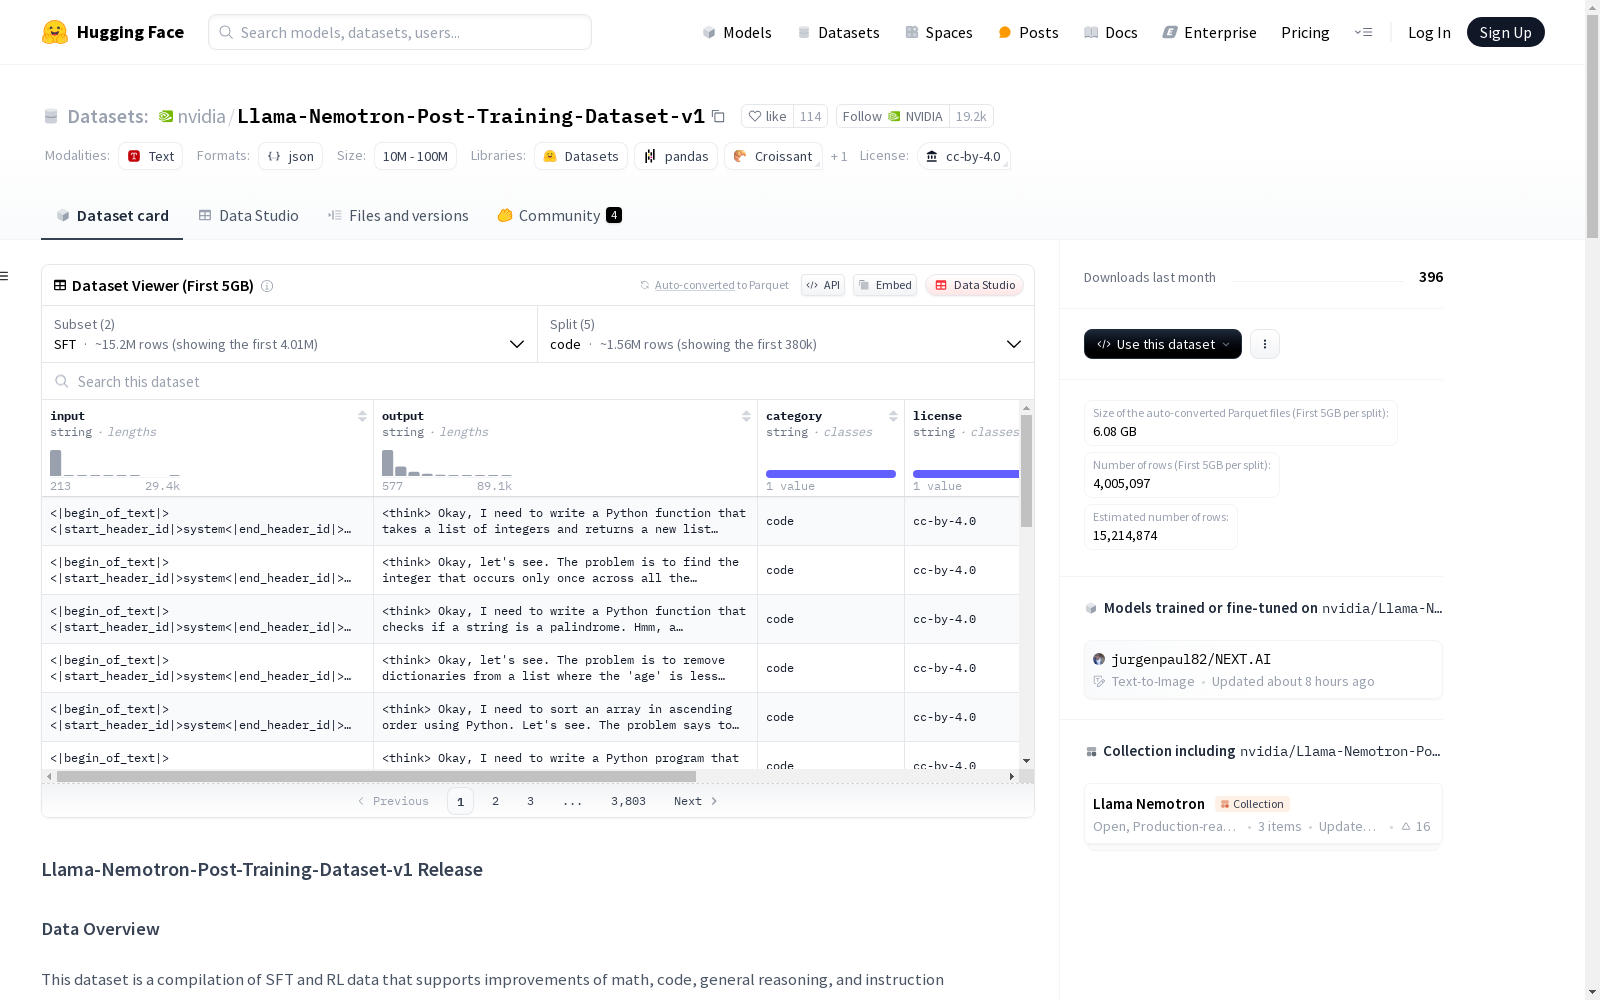
Task: Open the navigation overflow menu icon
Action: pyautogui.click(x=1363, y=32)
